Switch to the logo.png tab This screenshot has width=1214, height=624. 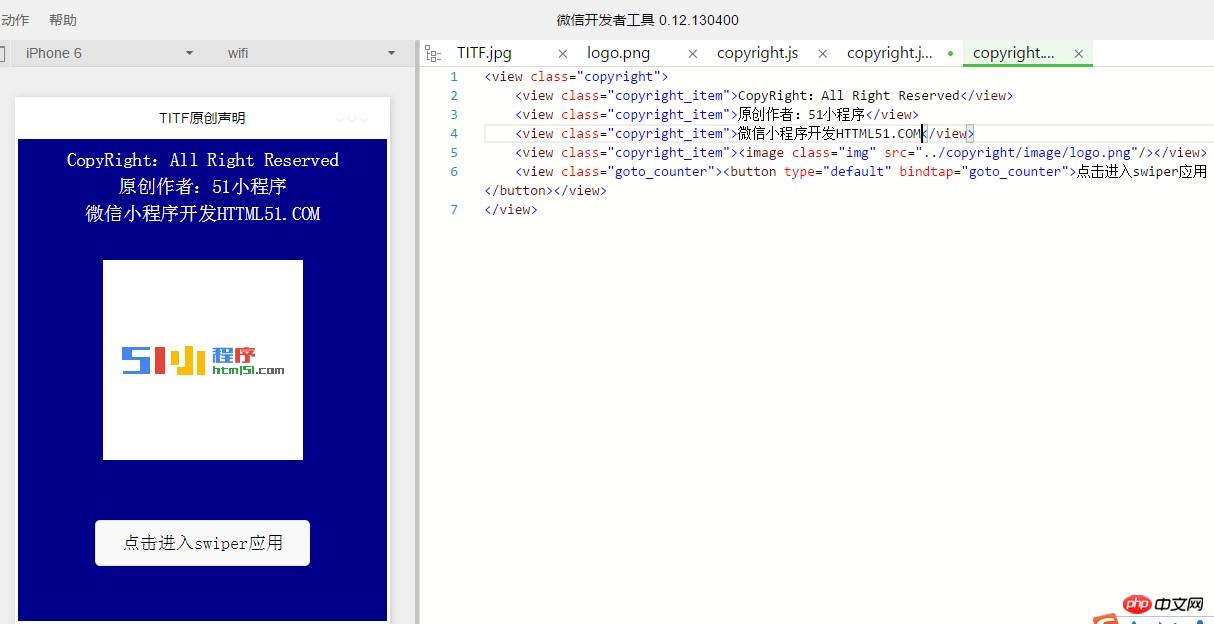pos(618,53)
